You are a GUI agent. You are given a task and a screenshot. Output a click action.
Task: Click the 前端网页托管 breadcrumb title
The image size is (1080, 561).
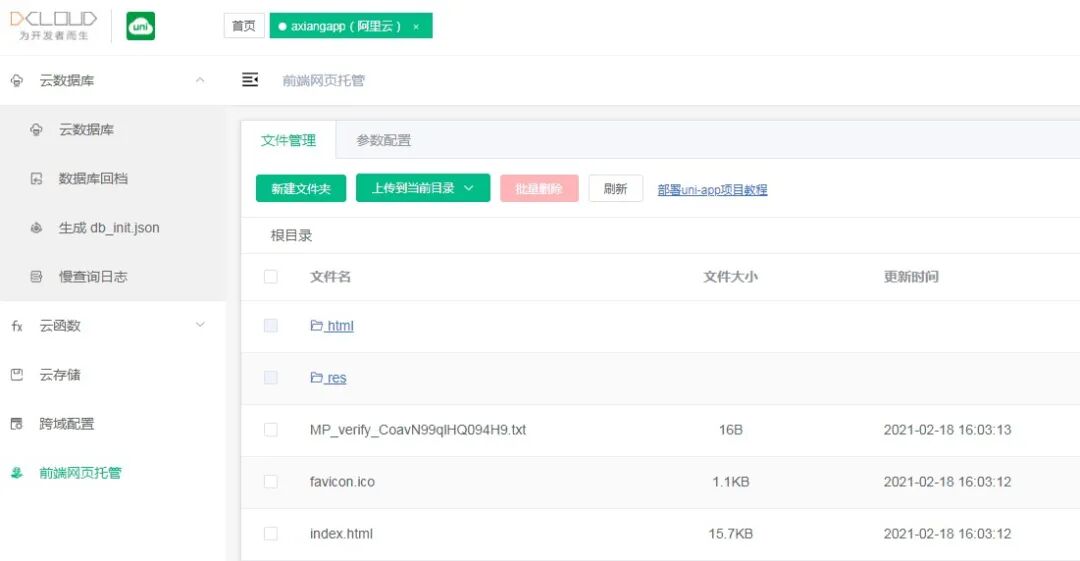tap(324, 80)
